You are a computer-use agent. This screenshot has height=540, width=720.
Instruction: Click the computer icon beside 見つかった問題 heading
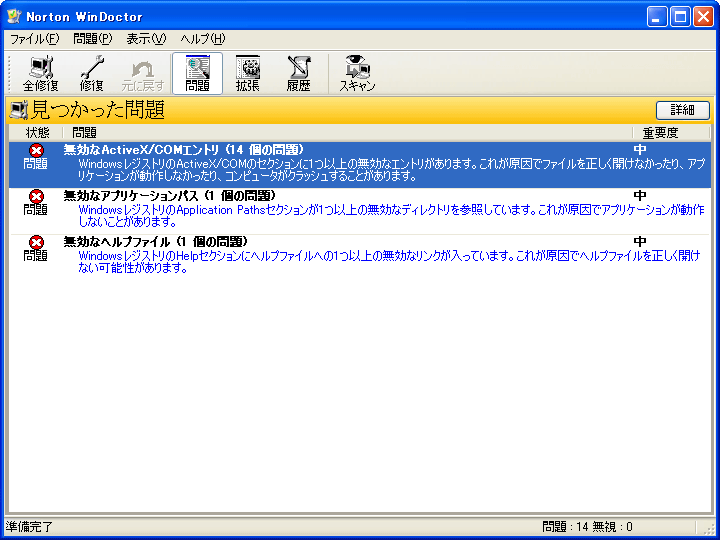(19, 110)
